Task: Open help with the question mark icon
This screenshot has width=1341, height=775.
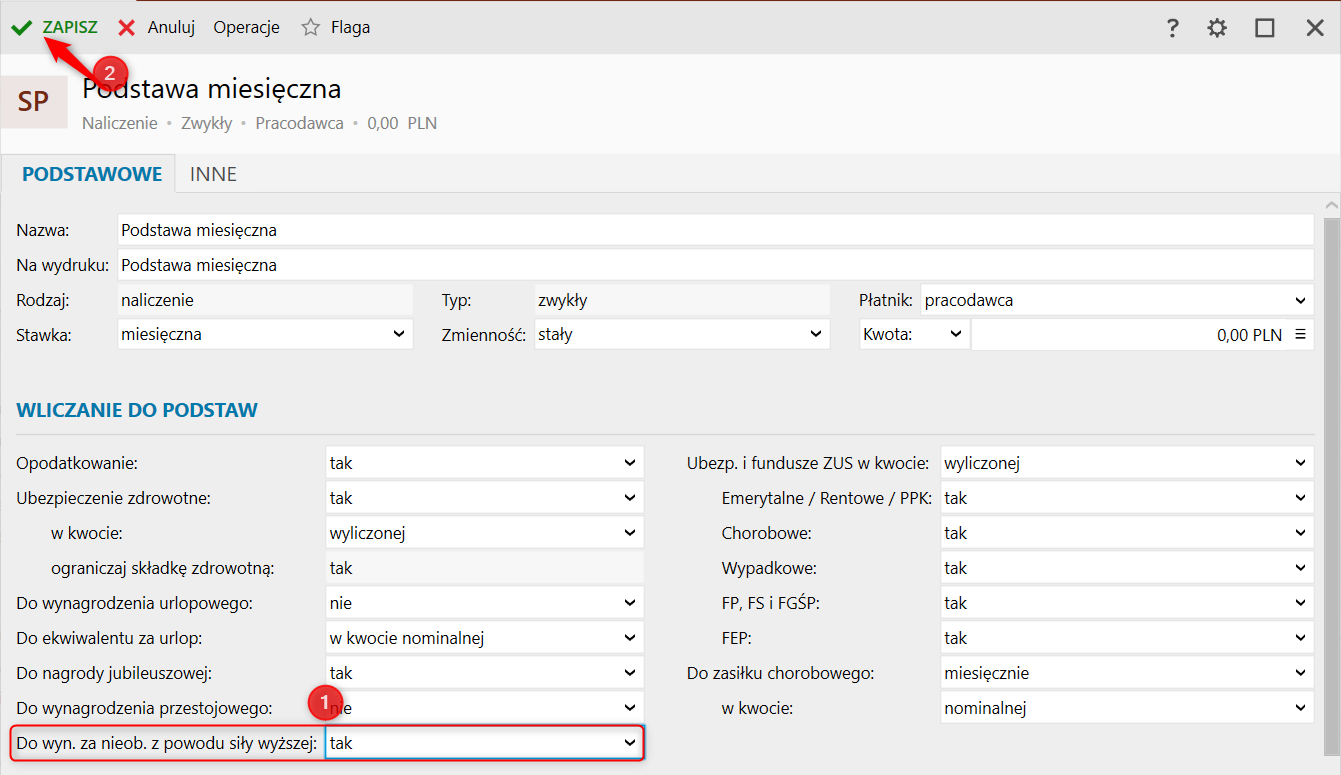Action: coord(1173,28)
